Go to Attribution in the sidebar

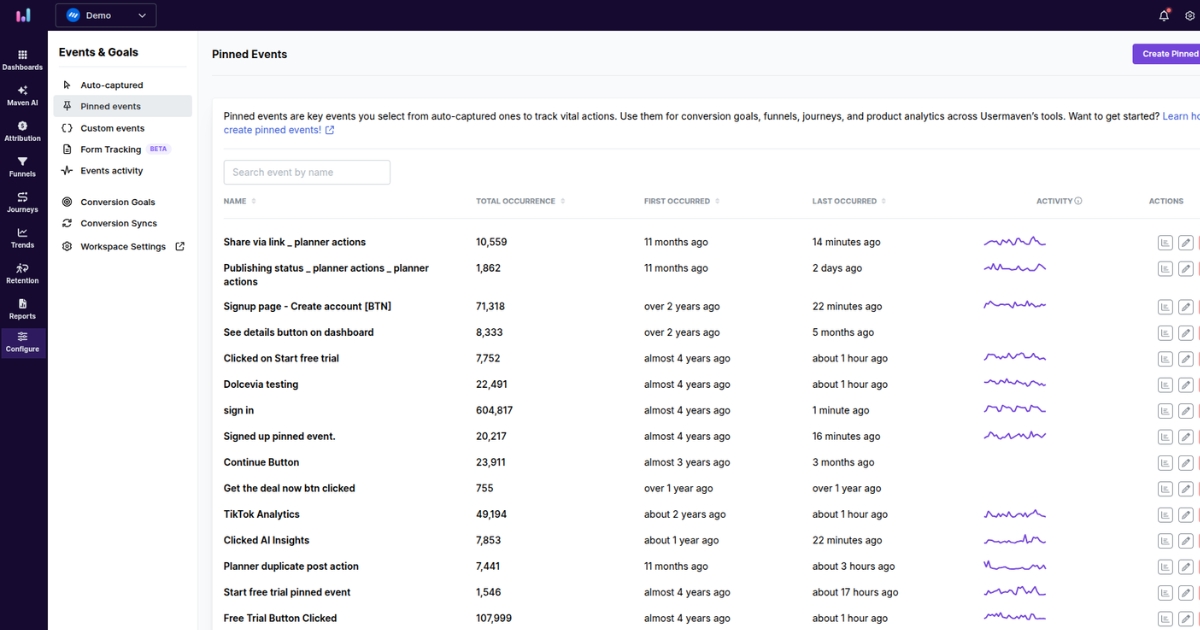(x=23, y=131)
